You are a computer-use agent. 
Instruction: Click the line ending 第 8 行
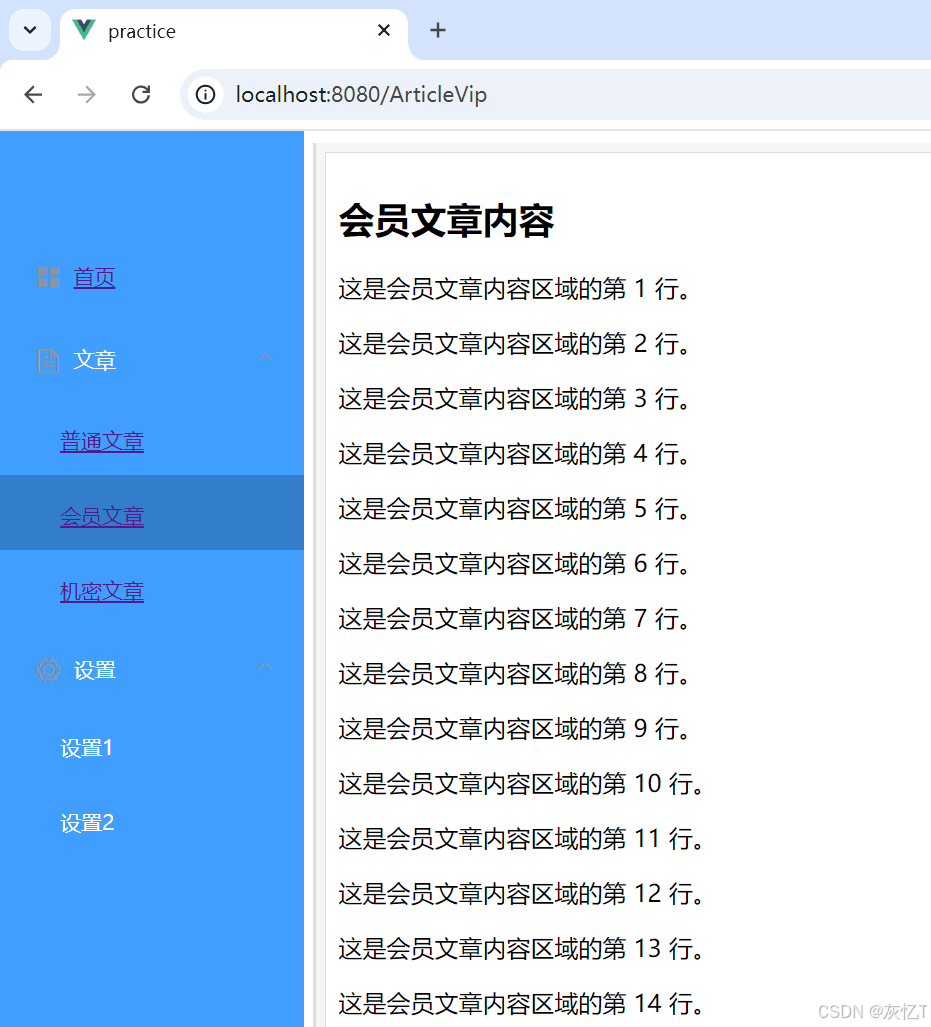point(514,674)
